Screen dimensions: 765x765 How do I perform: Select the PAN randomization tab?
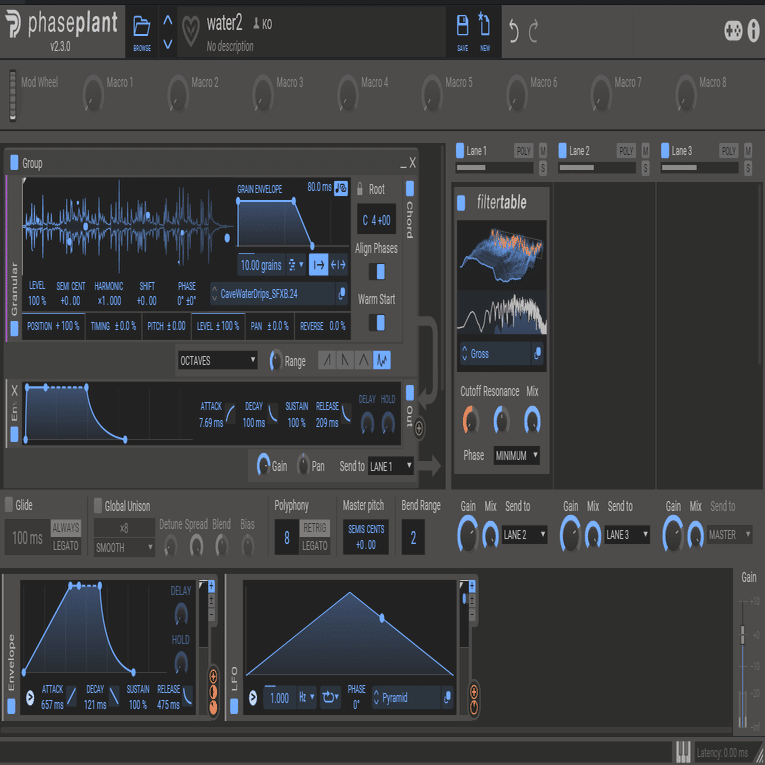point(270,326)
